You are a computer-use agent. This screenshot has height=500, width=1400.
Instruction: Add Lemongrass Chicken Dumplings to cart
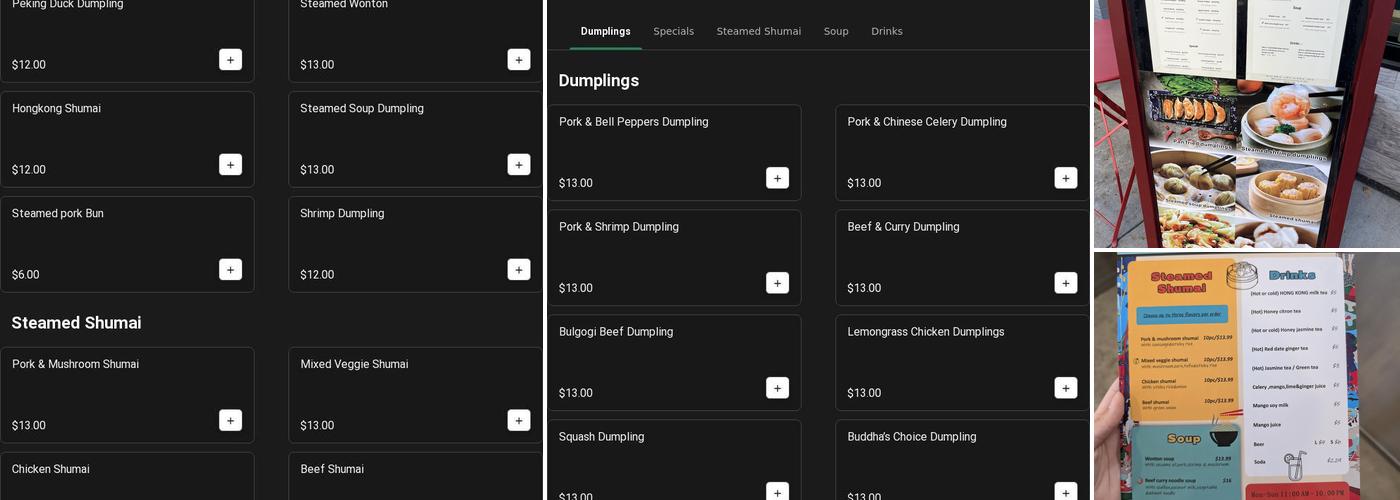coord(1065,388)
